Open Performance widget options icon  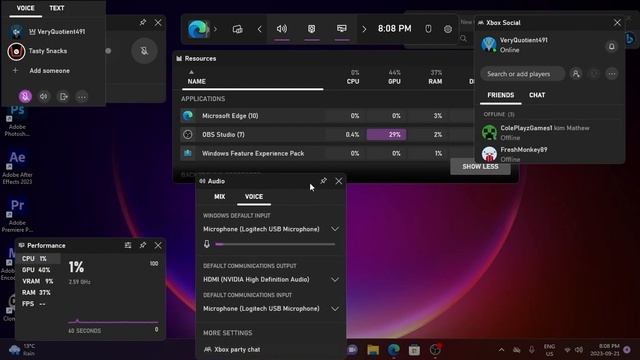(x=128, y=245)
